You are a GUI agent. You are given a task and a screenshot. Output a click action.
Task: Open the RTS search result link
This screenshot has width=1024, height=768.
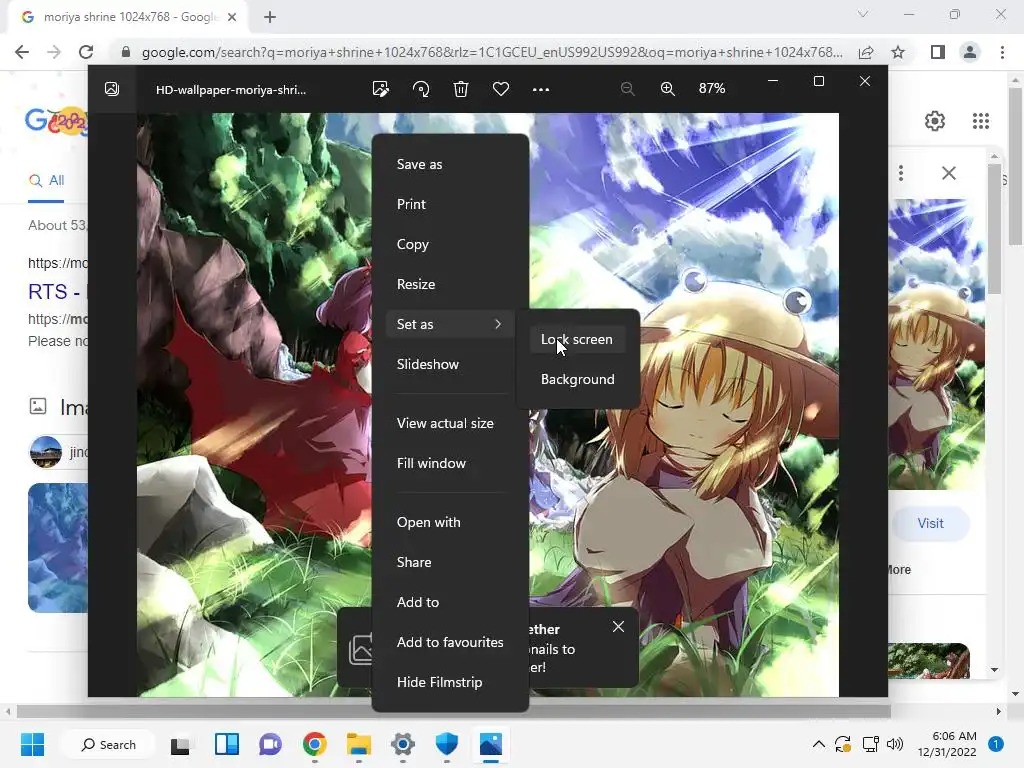[x=56, y=291]
